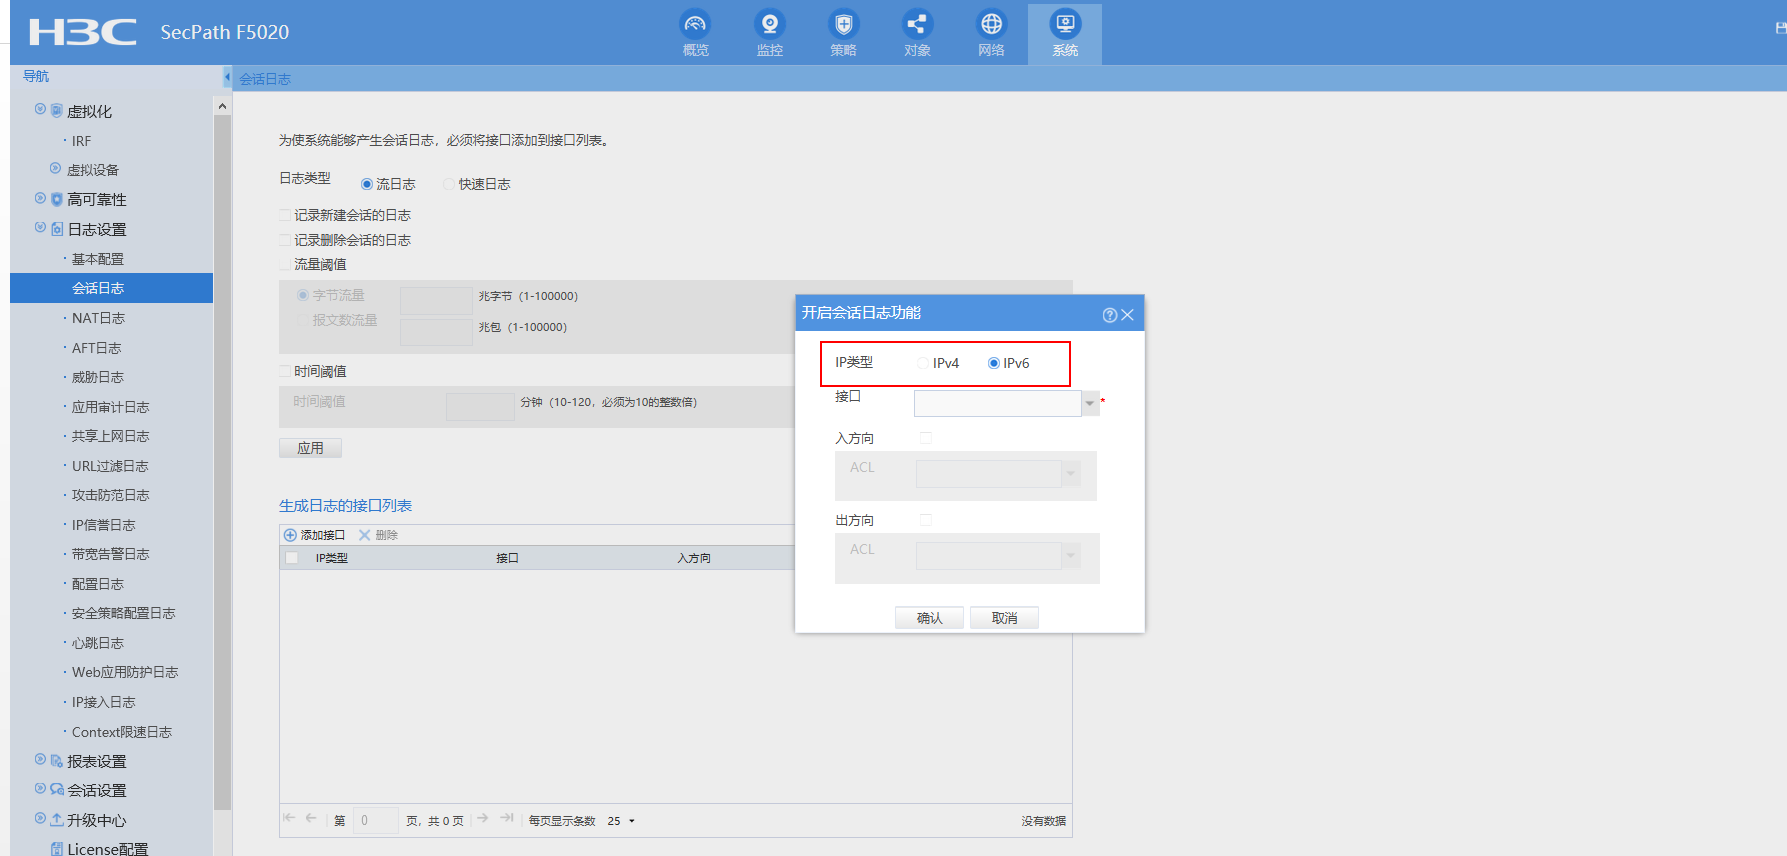Click the help question mark icon in dialog
The width and height of the screenshot is (1787, 856).
[x=1110, y=315]
